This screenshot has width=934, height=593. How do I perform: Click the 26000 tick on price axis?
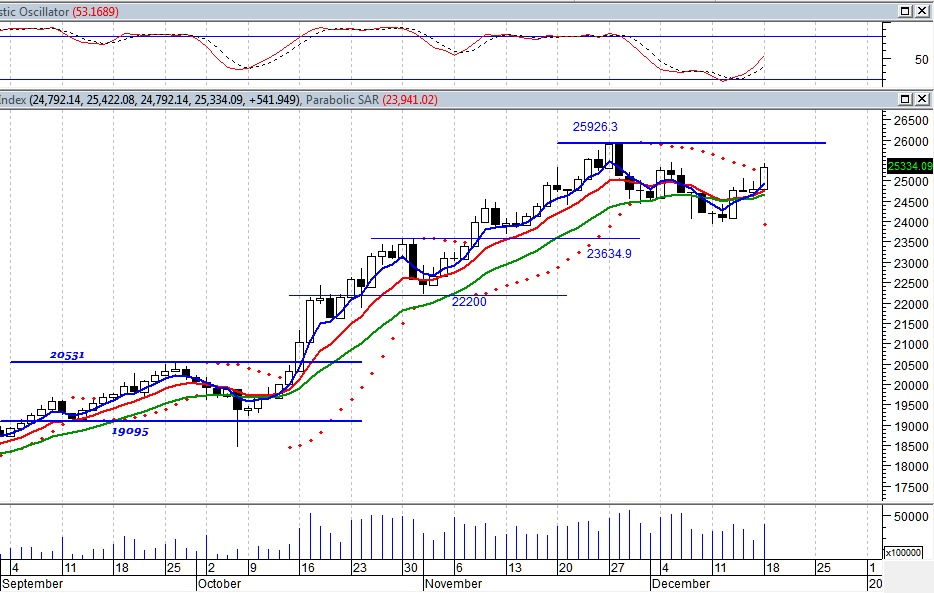(x=907, y=141)
